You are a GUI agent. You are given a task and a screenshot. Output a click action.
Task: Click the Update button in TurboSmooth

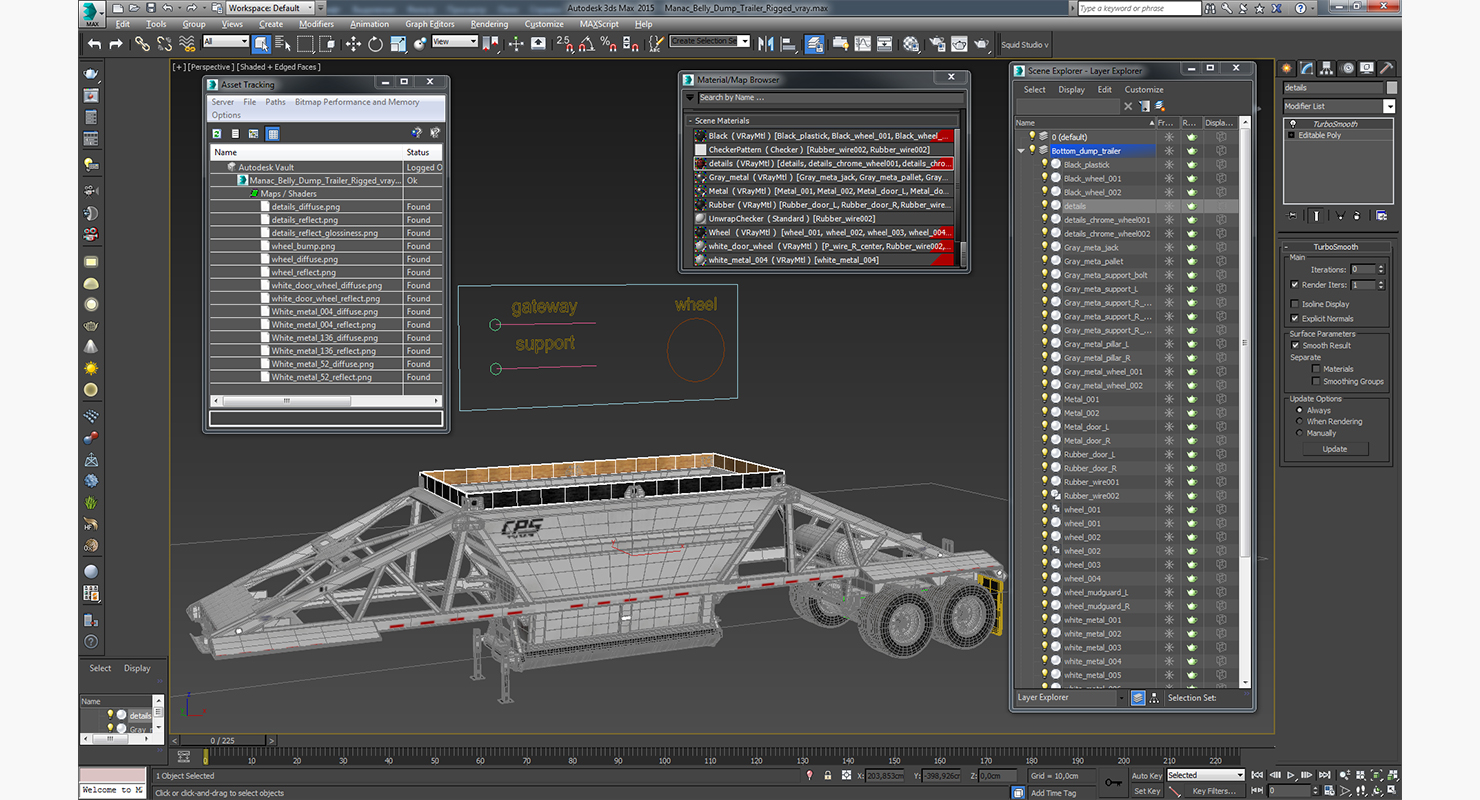(x=1335, y=449)
